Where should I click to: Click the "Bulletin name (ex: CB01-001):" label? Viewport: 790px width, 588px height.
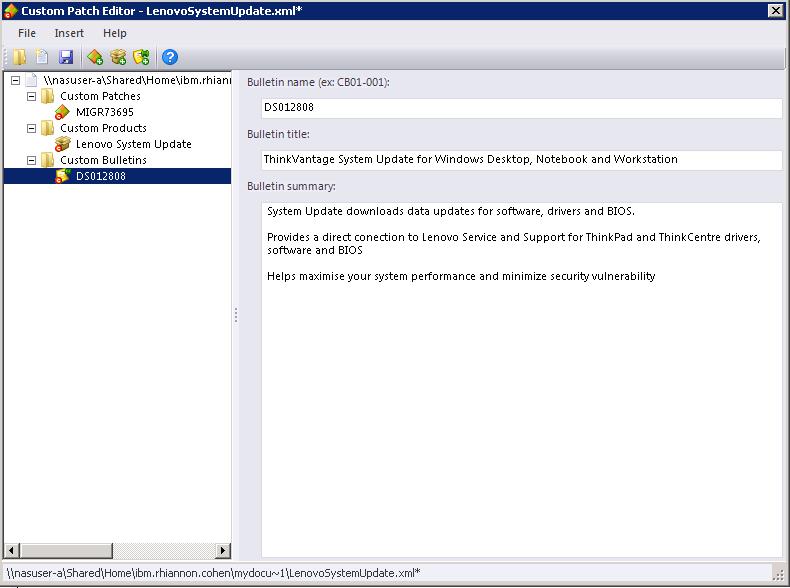pyautogui.click(x=318, y=82)
